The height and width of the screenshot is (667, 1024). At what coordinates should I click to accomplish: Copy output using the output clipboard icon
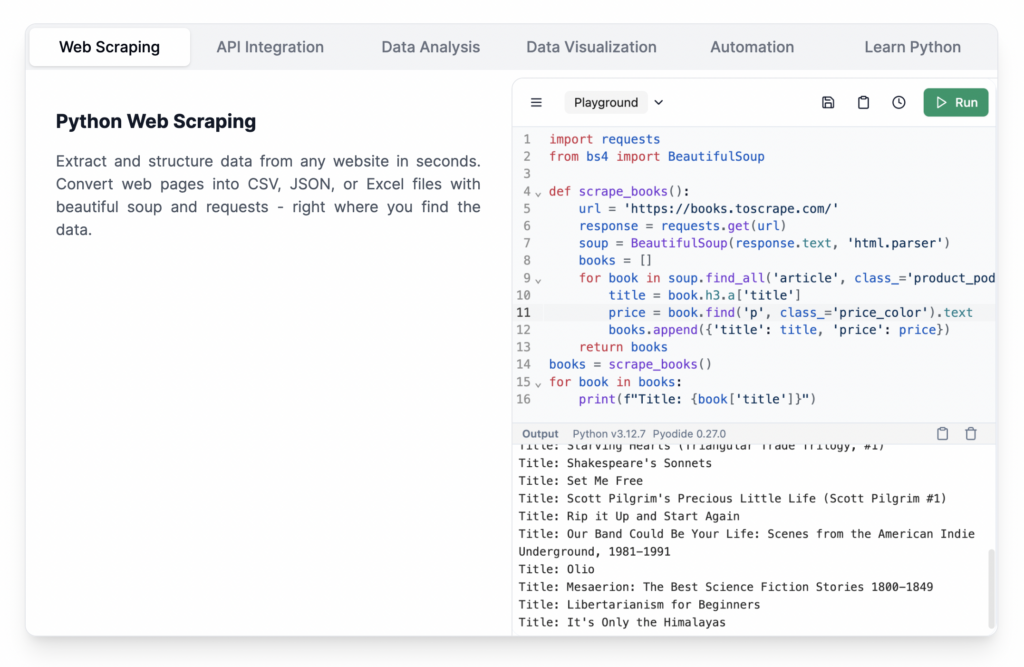pyautogui.click(x=942, y=434)
